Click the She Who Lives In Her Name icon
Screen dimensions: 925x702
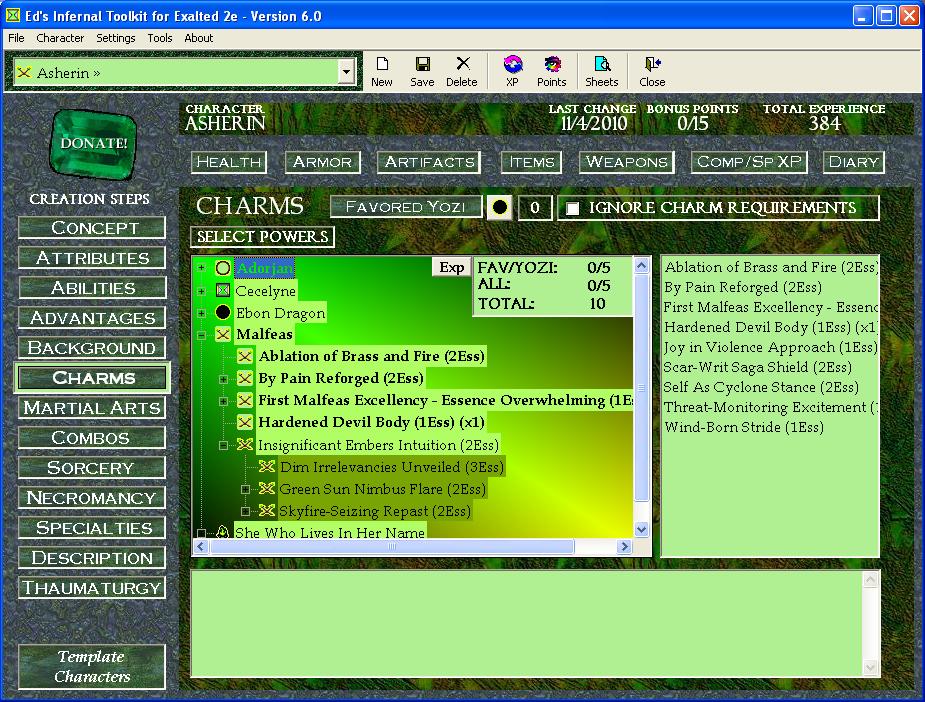(222, 532)
